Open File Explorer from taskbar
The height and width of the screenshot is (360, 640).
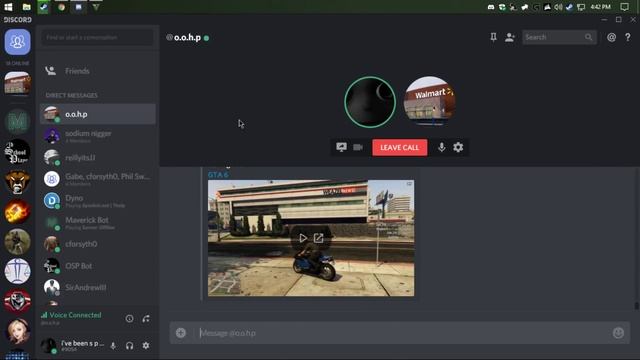tap(27, 7)
